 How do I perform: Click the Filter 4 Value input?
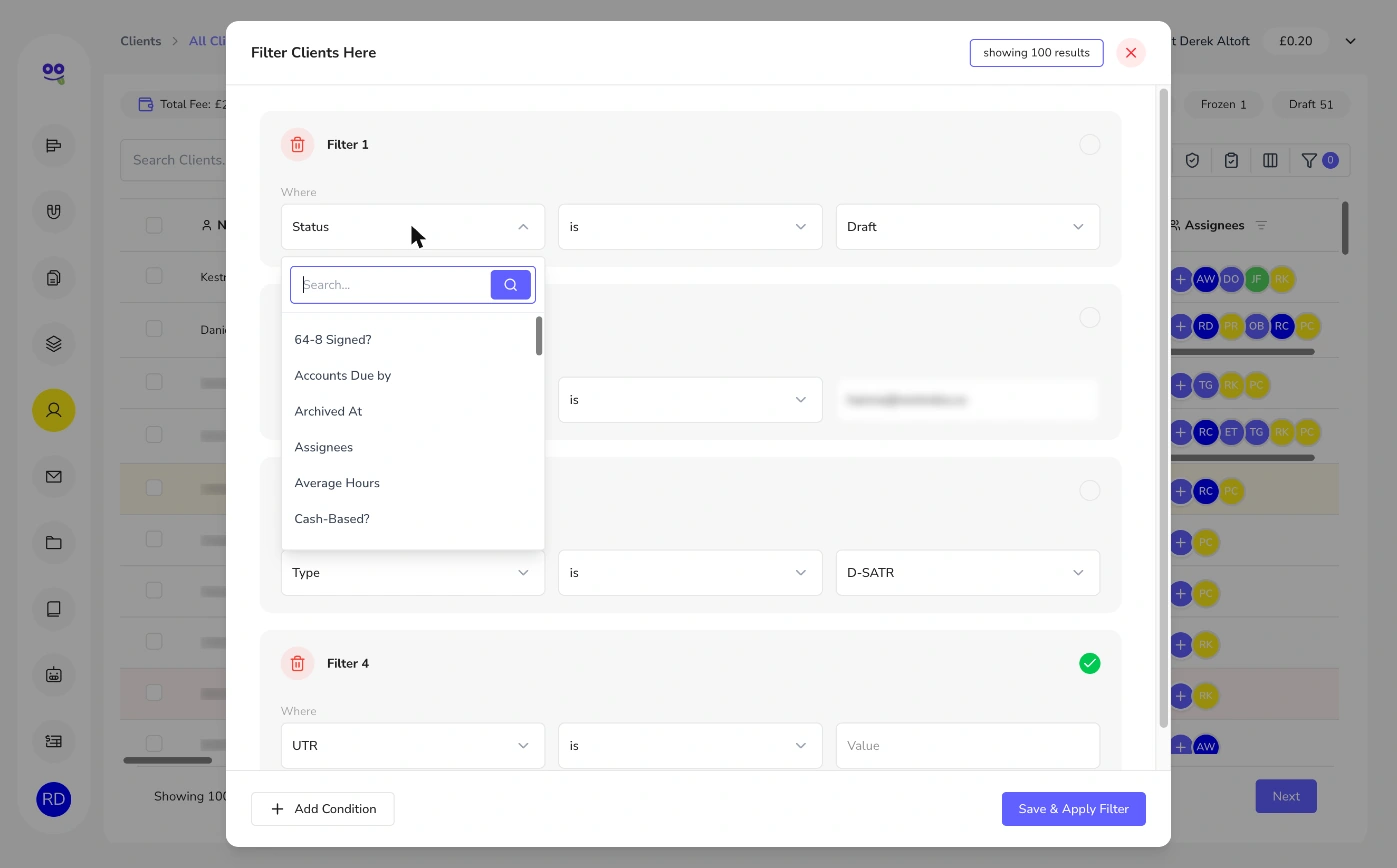[x=968, y=746]
